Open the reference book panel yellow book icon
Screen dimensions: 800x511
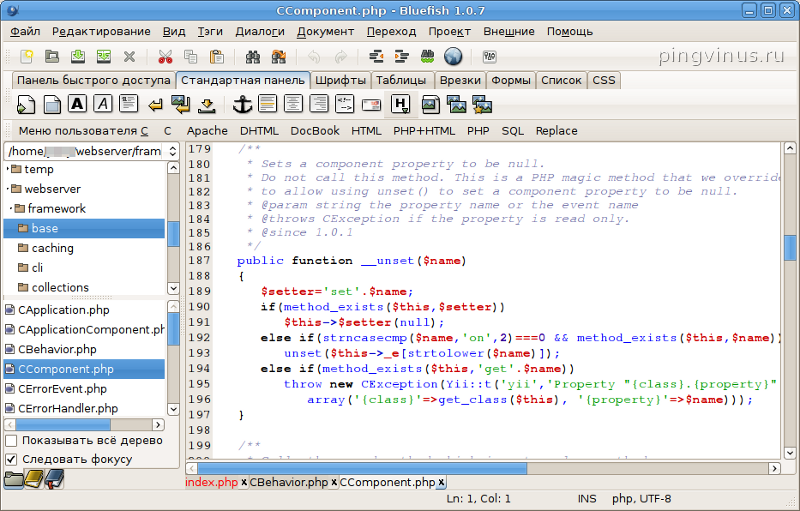click(x=34, y=479)
